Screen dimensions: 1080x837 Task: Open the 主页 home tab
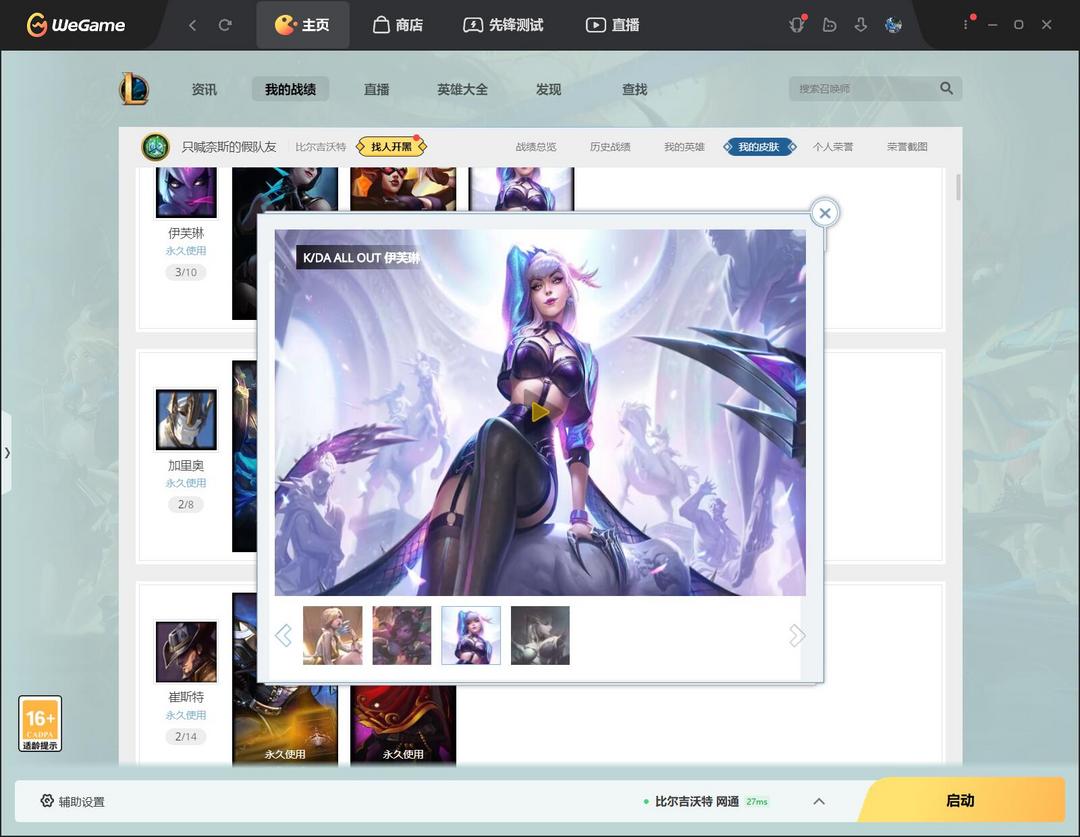302,25
